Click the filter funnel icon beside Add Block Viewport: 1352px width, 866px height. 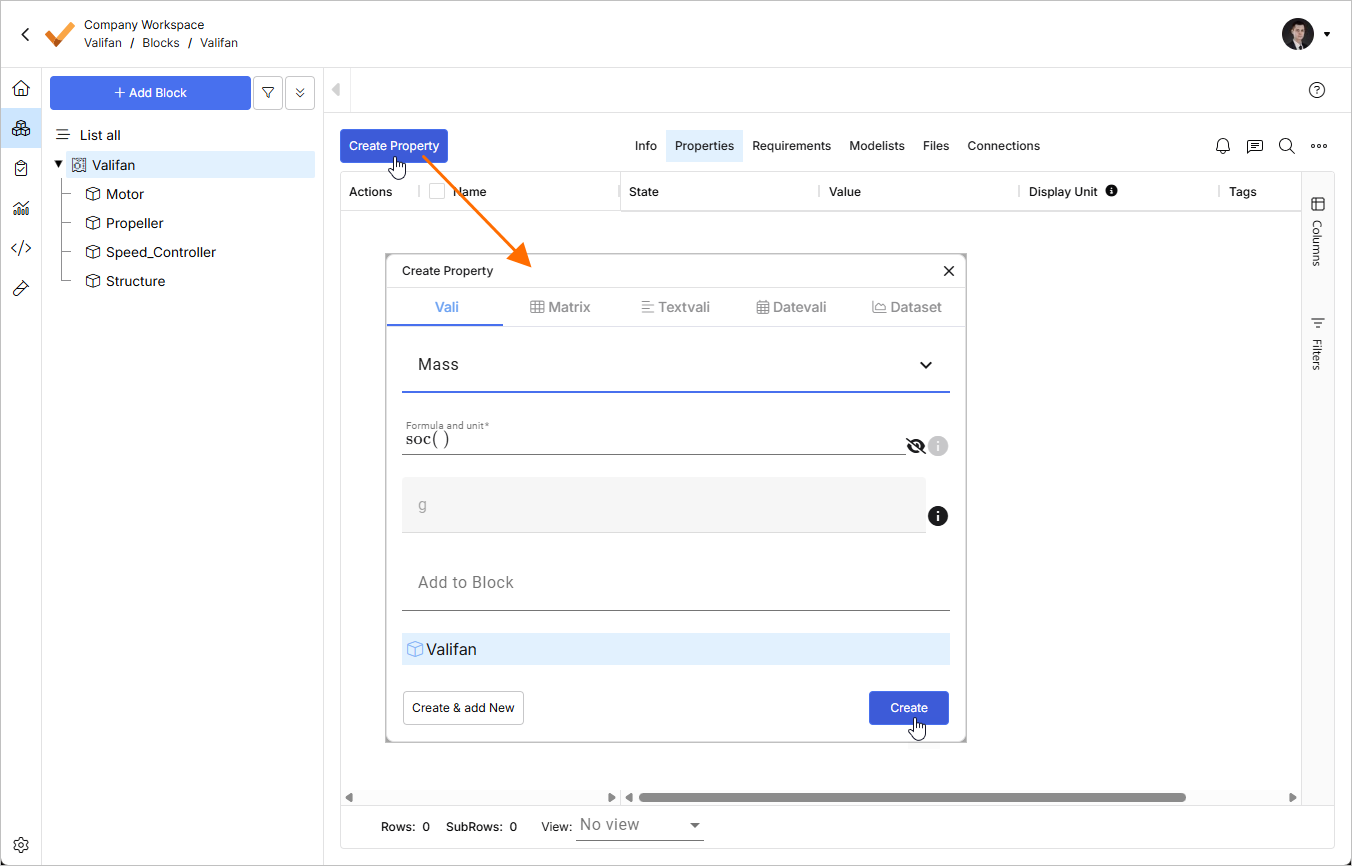click(268, 93)
